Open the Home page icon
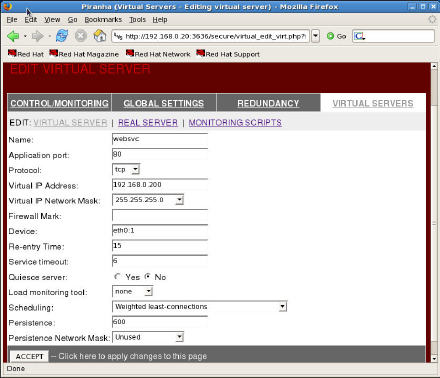440x378 pixels. (x=100, y=36)
